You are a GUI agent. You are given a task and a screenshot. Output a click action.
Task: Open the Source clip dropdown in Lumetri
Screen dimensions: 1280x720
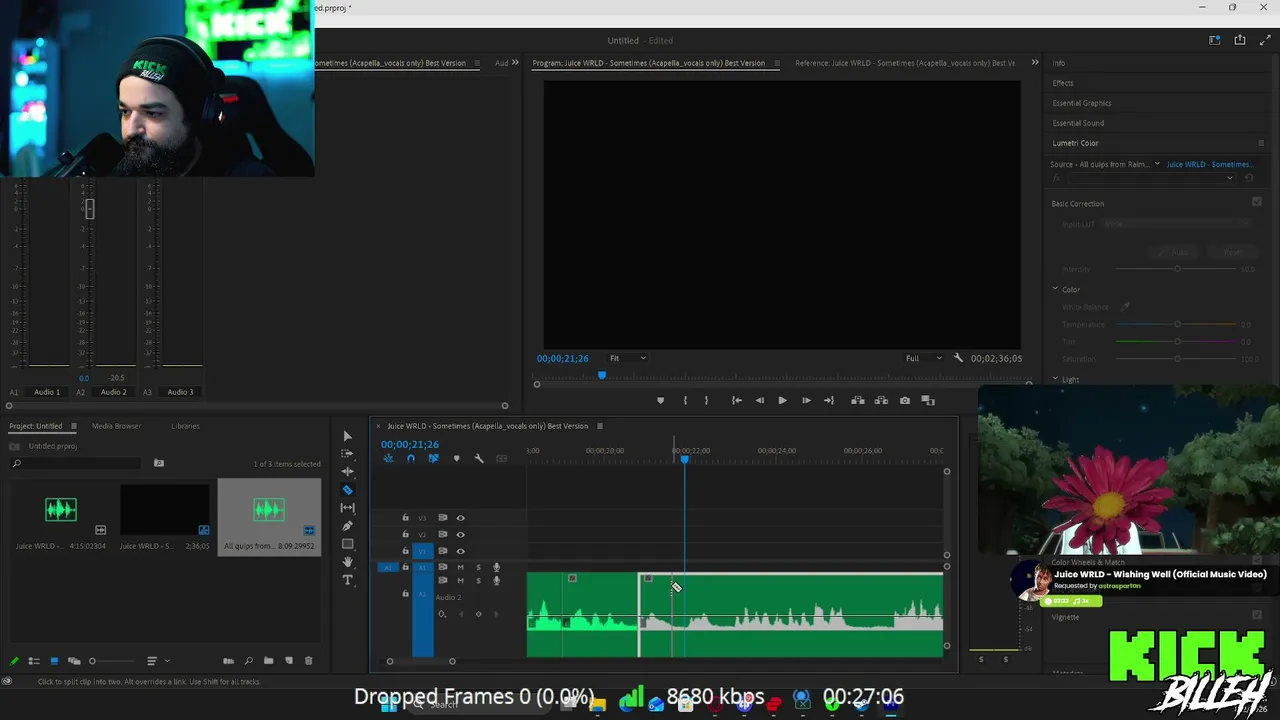pos(1157,164)
